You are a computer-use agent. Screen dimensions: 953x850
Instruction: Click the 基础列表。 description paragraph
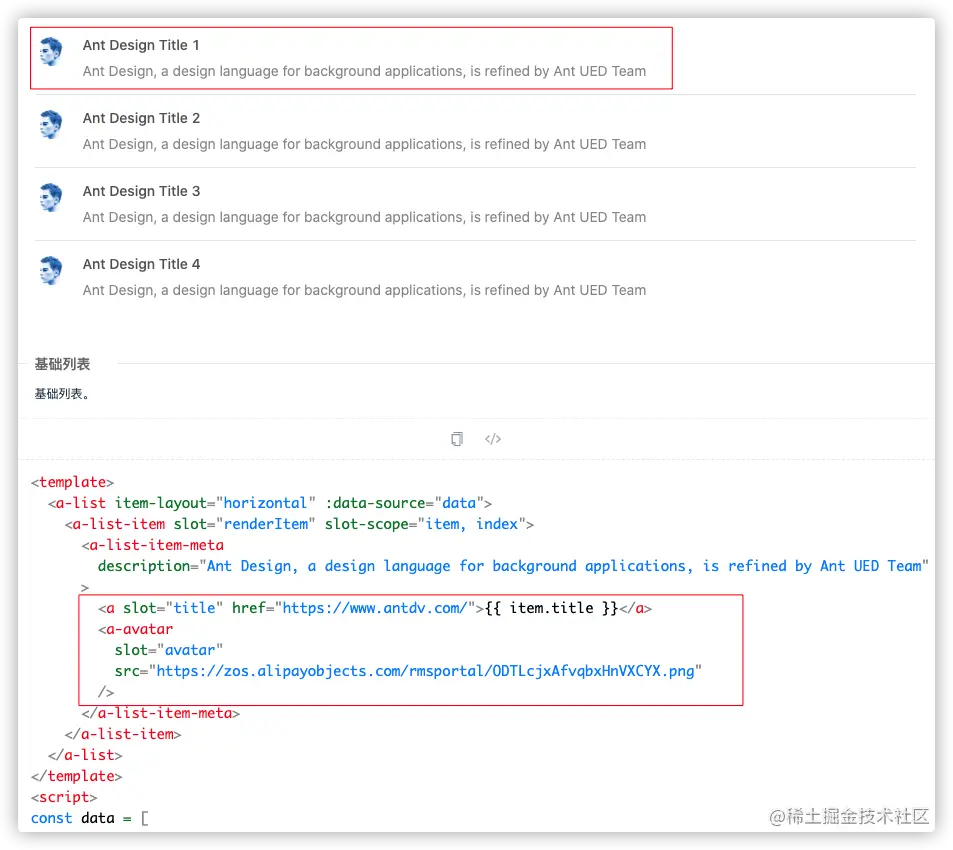(62, 394)
